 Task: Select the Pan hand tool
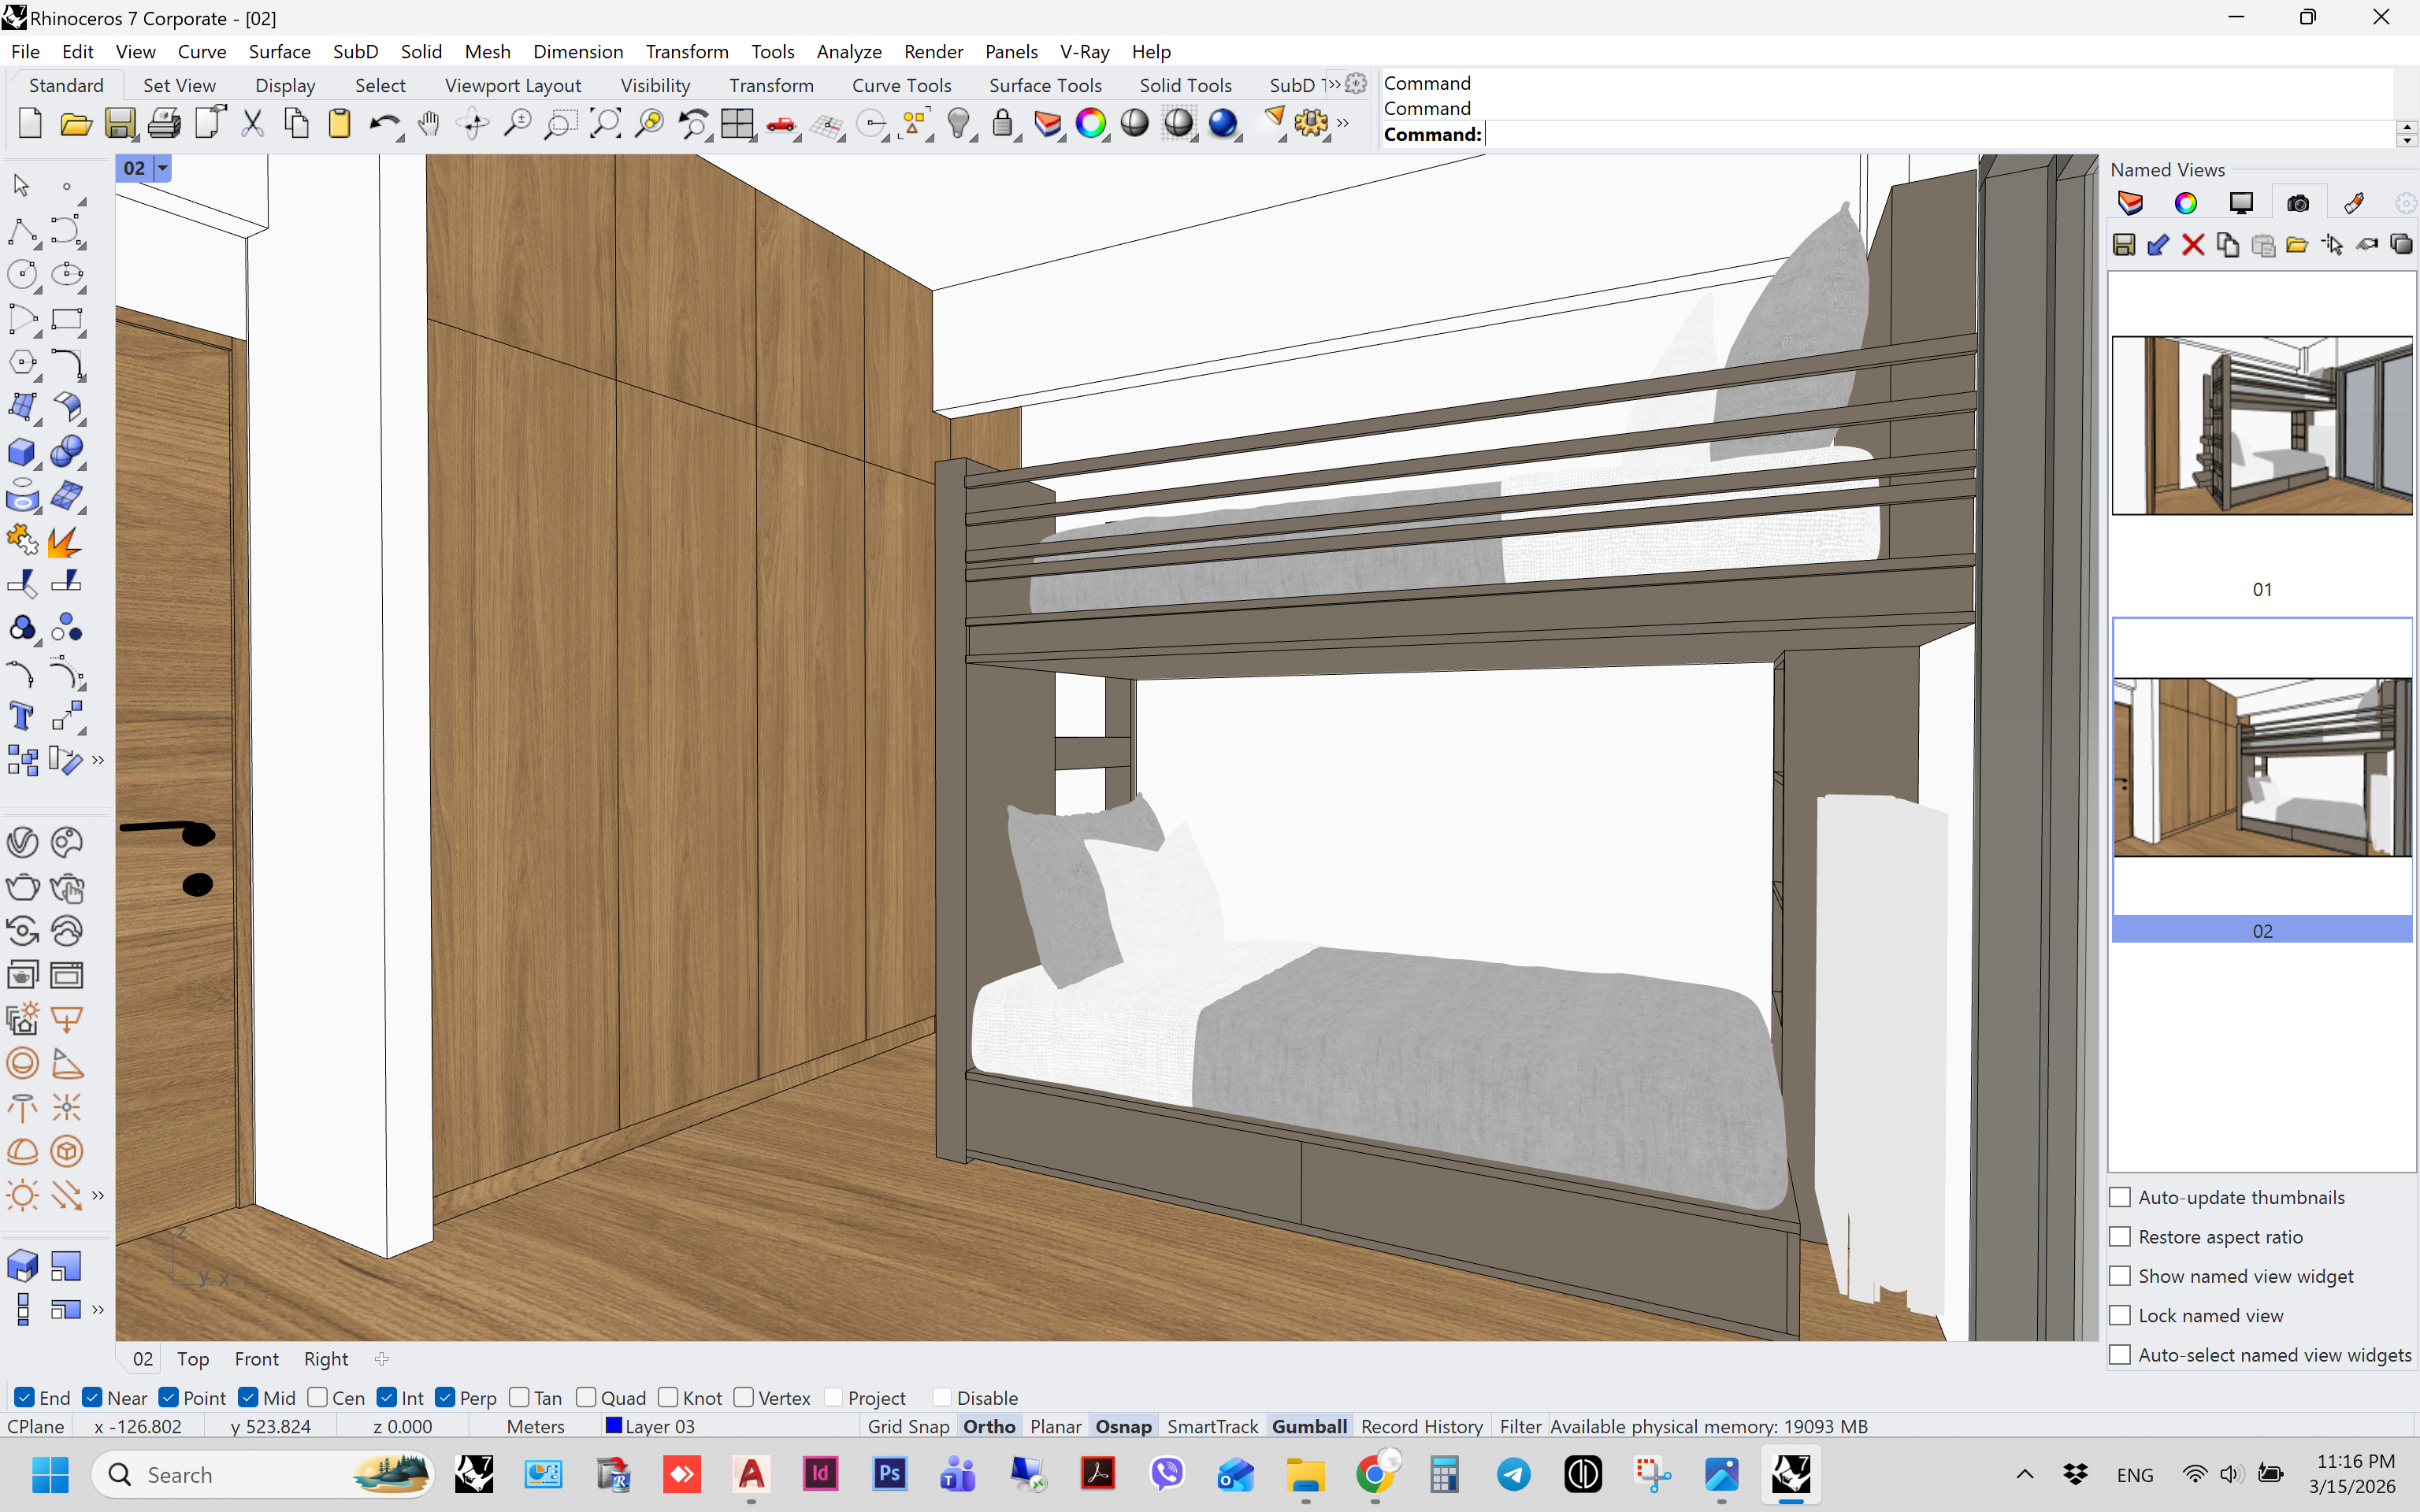pyautogui.click(x=429, y=123)
